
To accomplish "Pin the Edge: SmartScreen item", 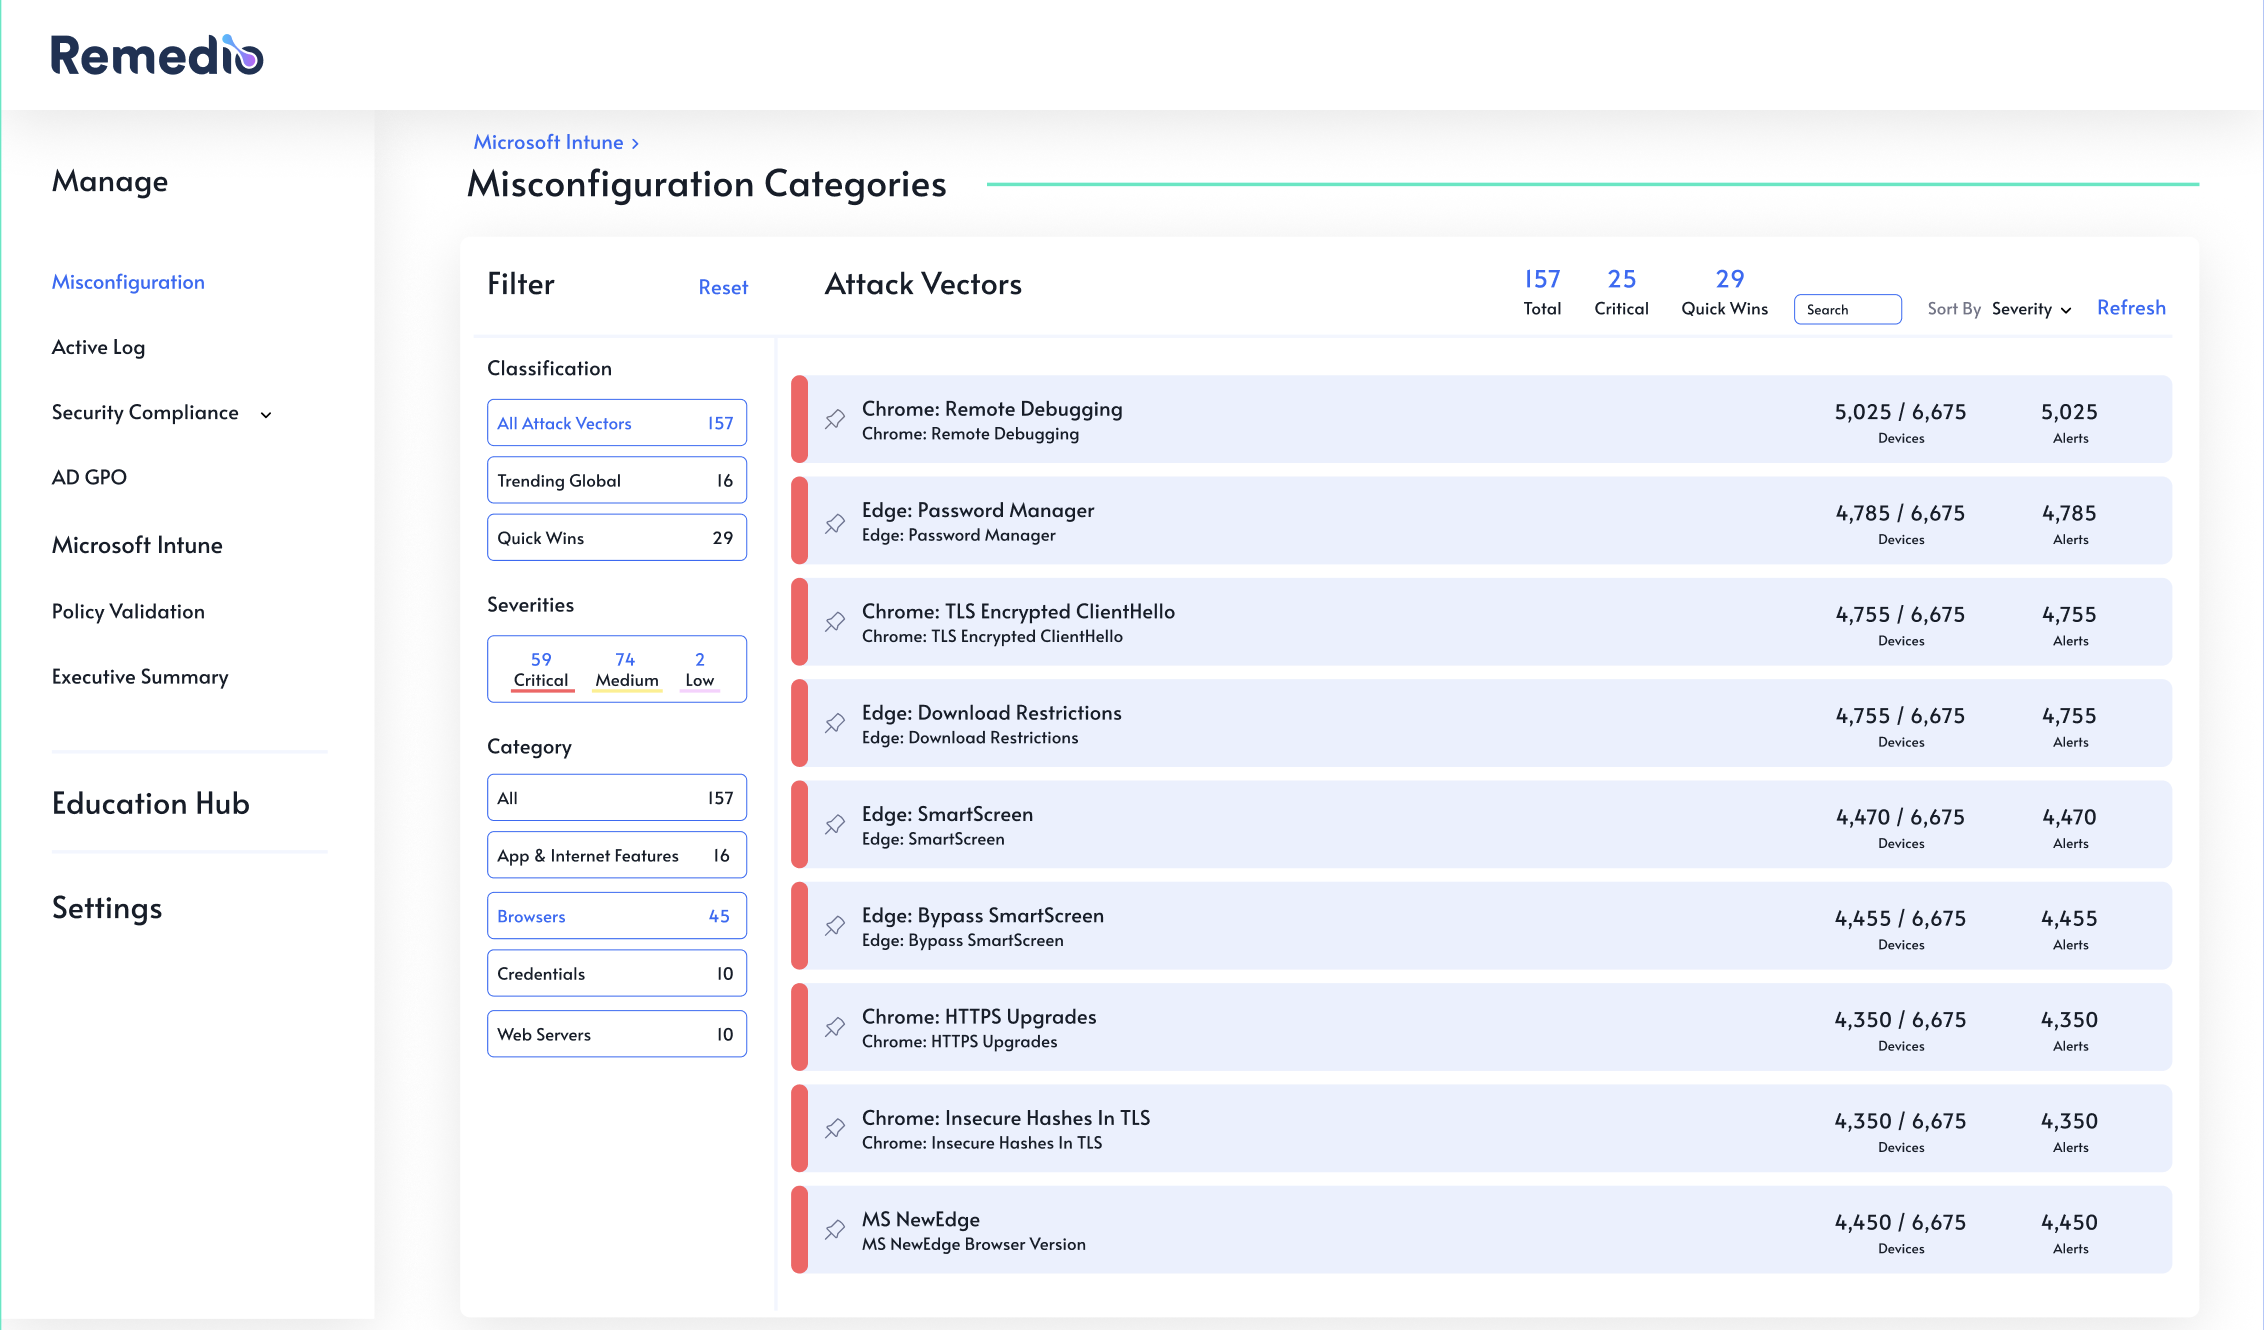I will [835, 825].
